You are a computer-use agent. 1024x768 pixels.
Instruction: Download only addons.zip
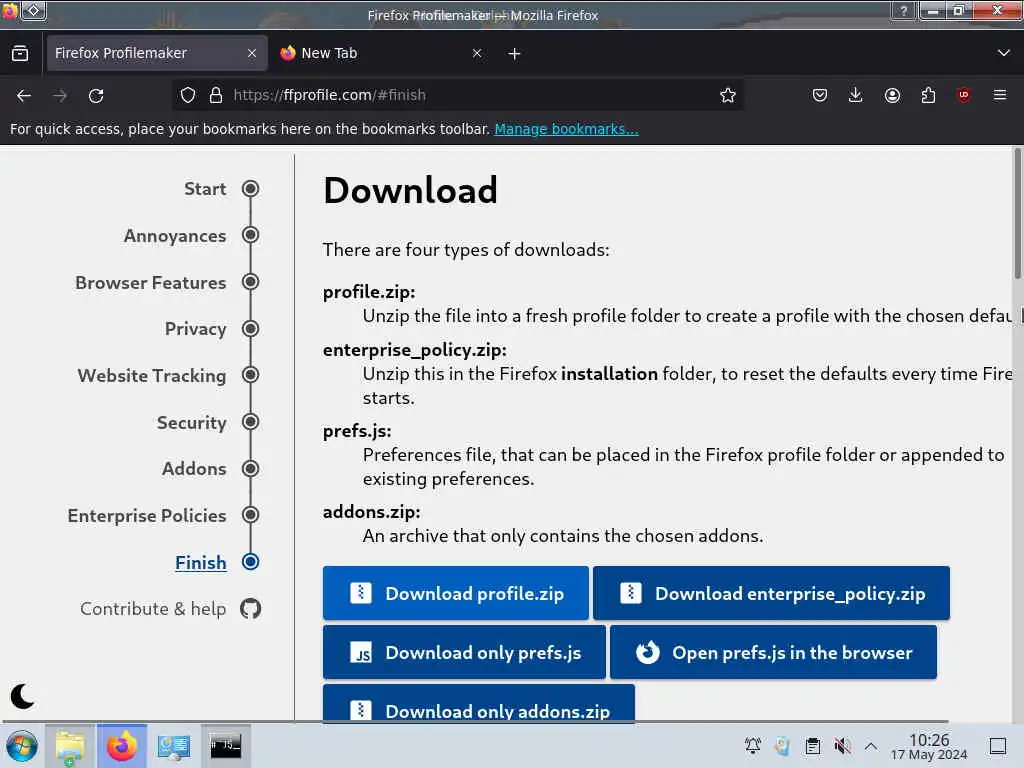(479, 704)
